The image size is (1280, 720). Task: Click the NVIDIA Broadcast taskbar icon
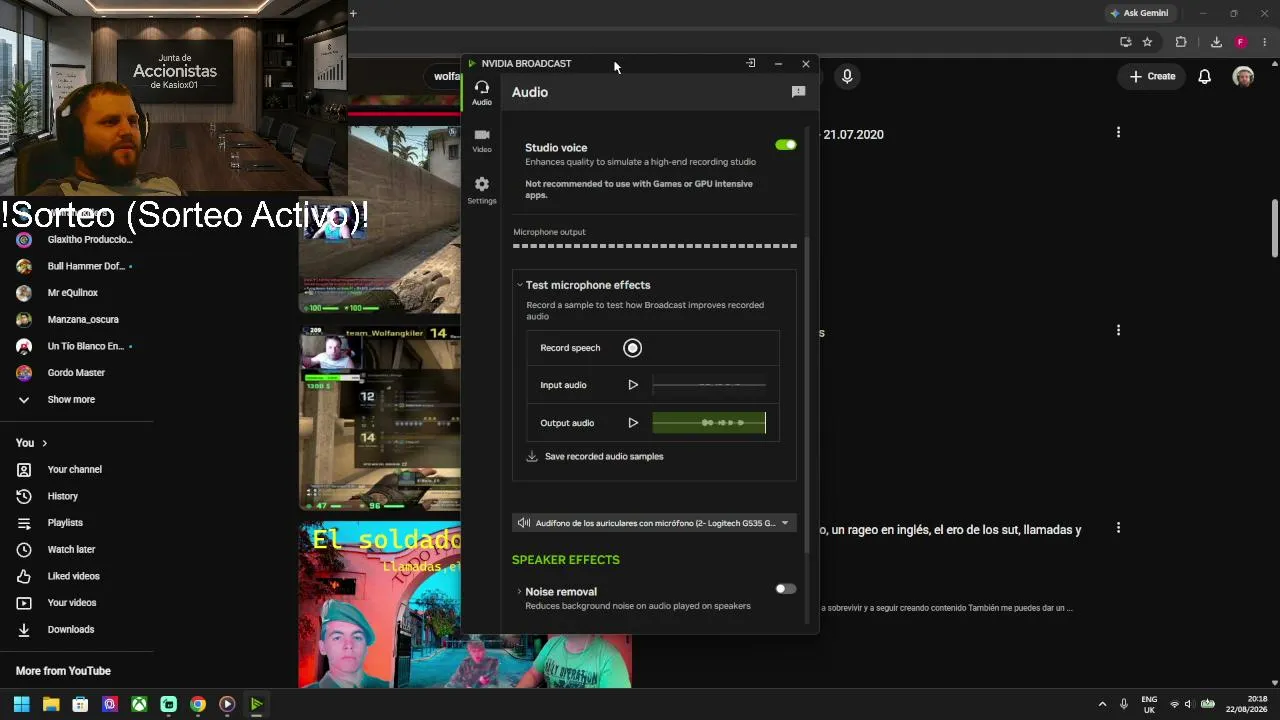tap(256, 704)
